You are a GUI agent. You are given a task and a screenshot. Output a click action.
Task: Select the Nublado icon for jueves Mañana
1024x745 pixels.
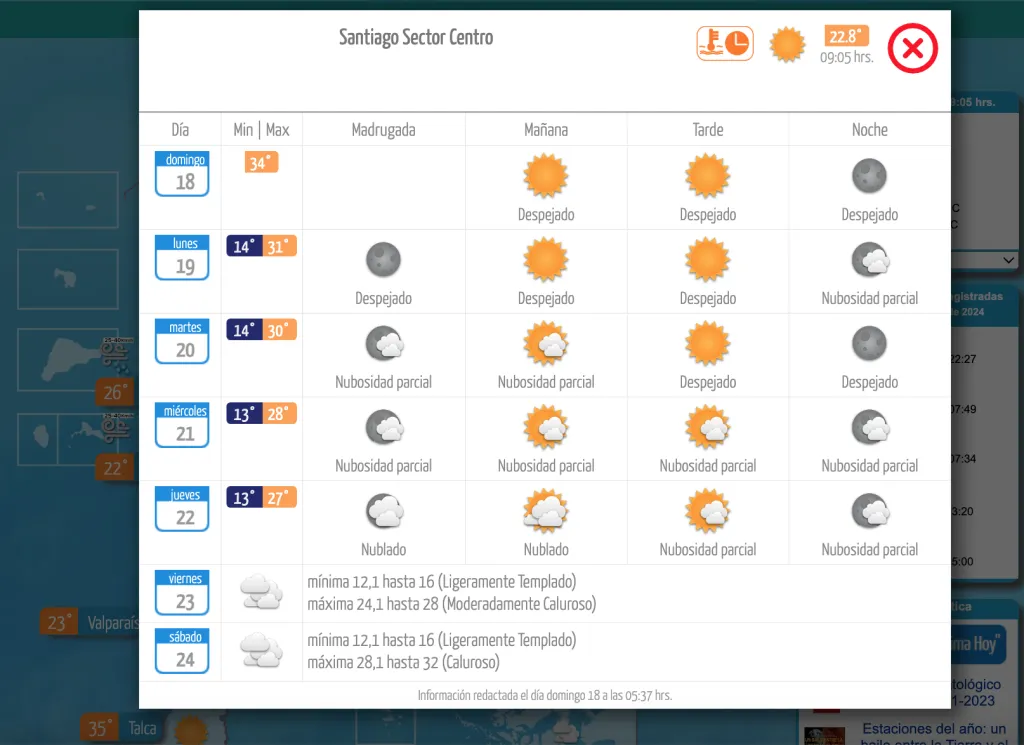[x=546, y=511]
